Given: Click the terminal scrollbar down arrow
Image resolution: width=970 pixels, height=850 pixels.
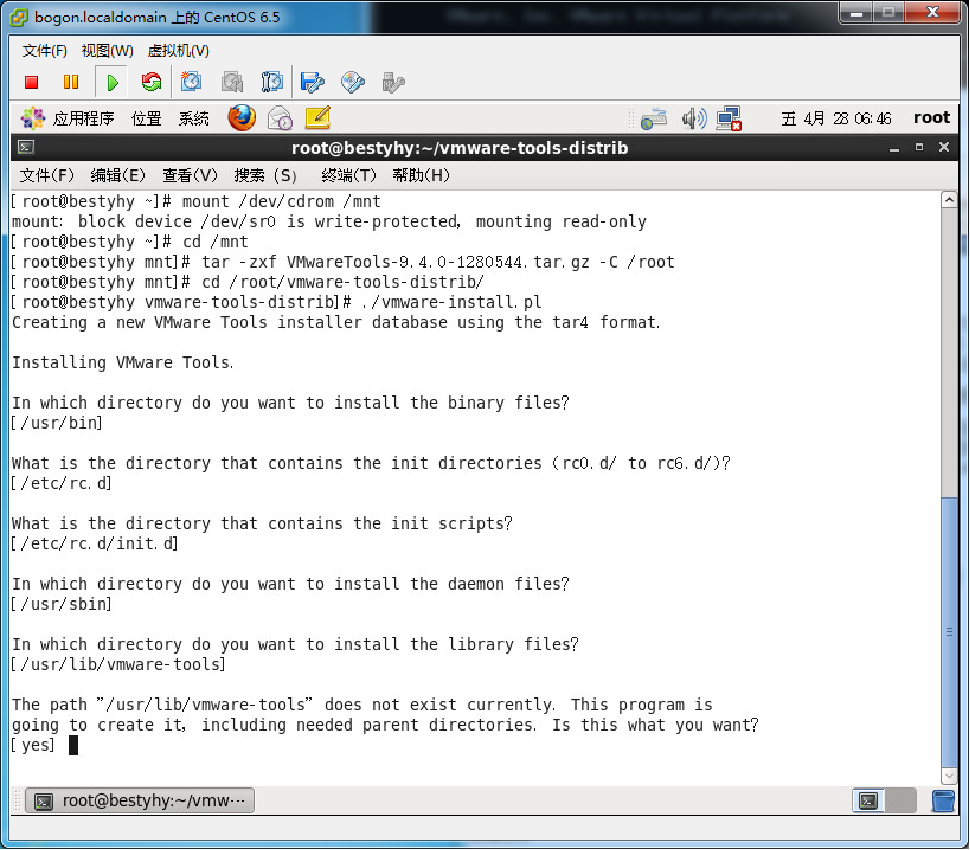Looking at the screenshot, I should point(949,775).
